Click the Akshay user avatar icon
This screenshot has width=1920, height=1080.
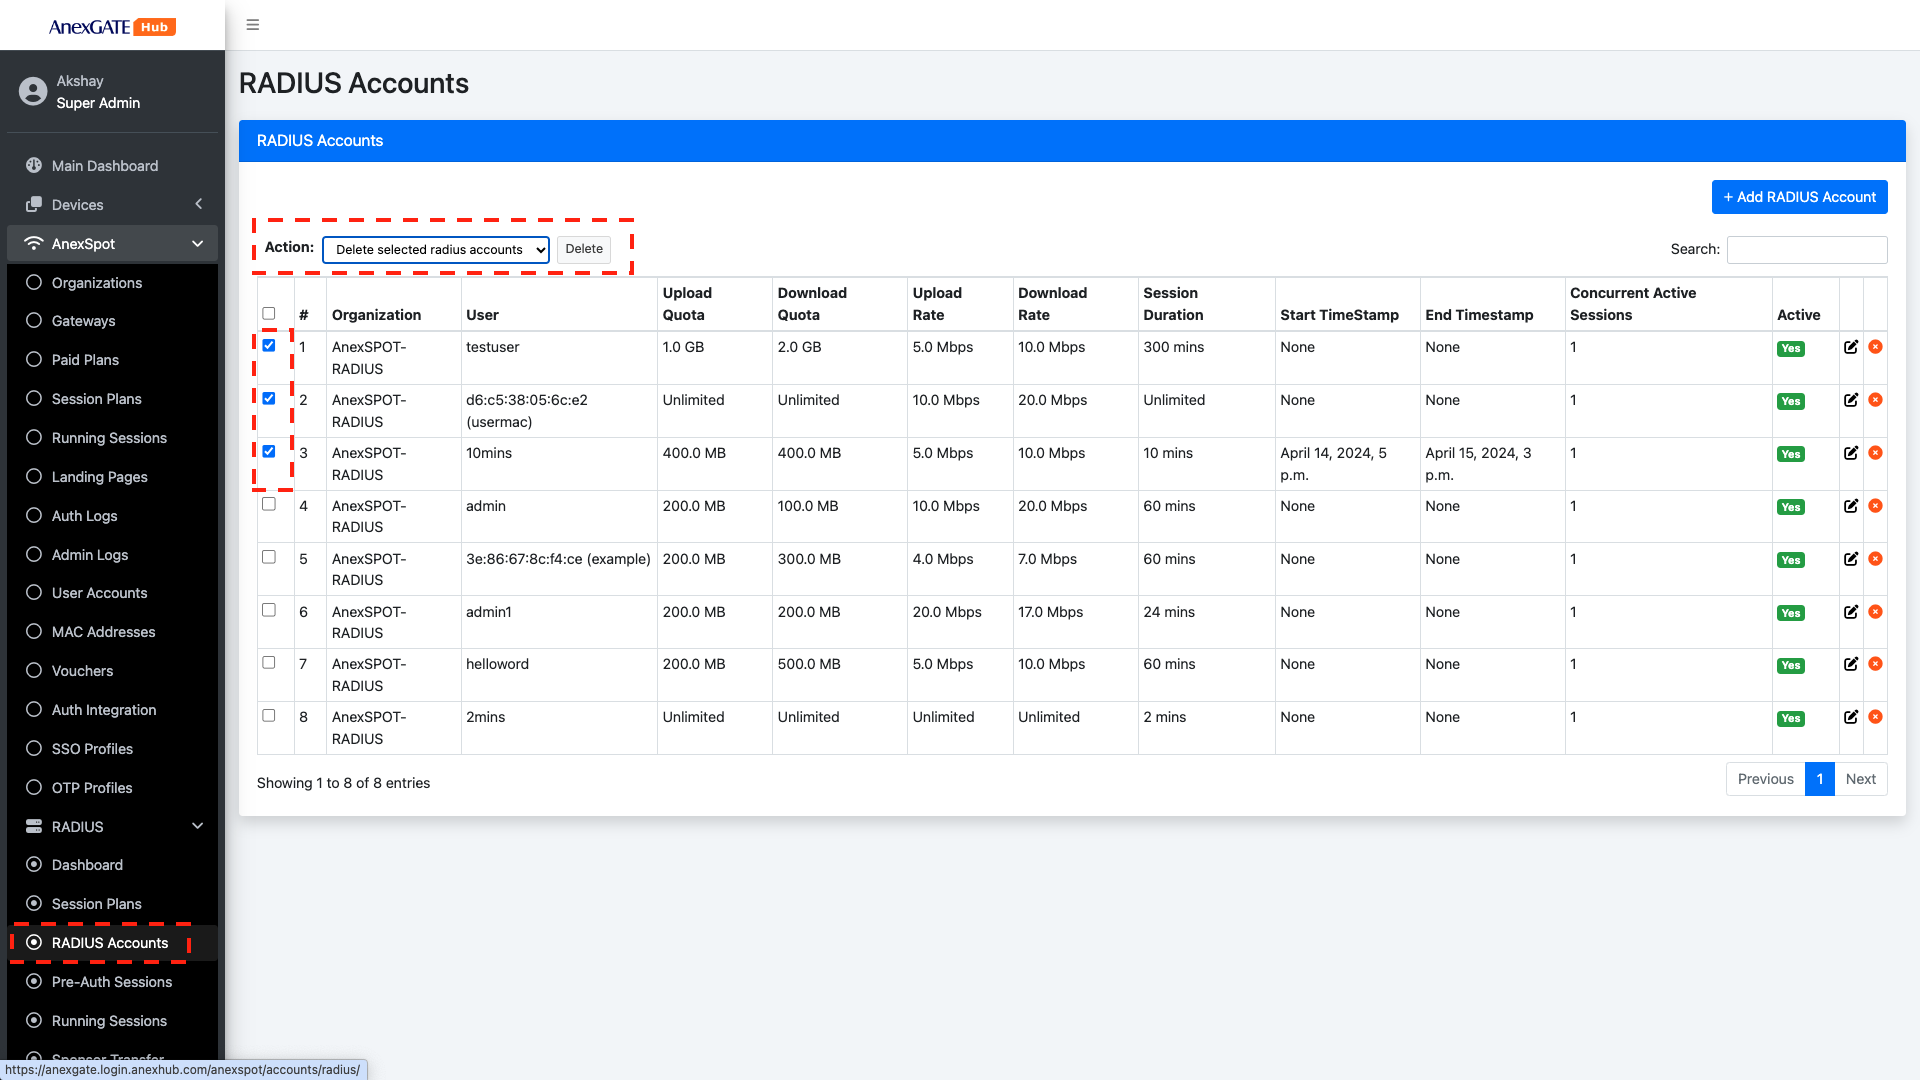(x=33, y=92)
